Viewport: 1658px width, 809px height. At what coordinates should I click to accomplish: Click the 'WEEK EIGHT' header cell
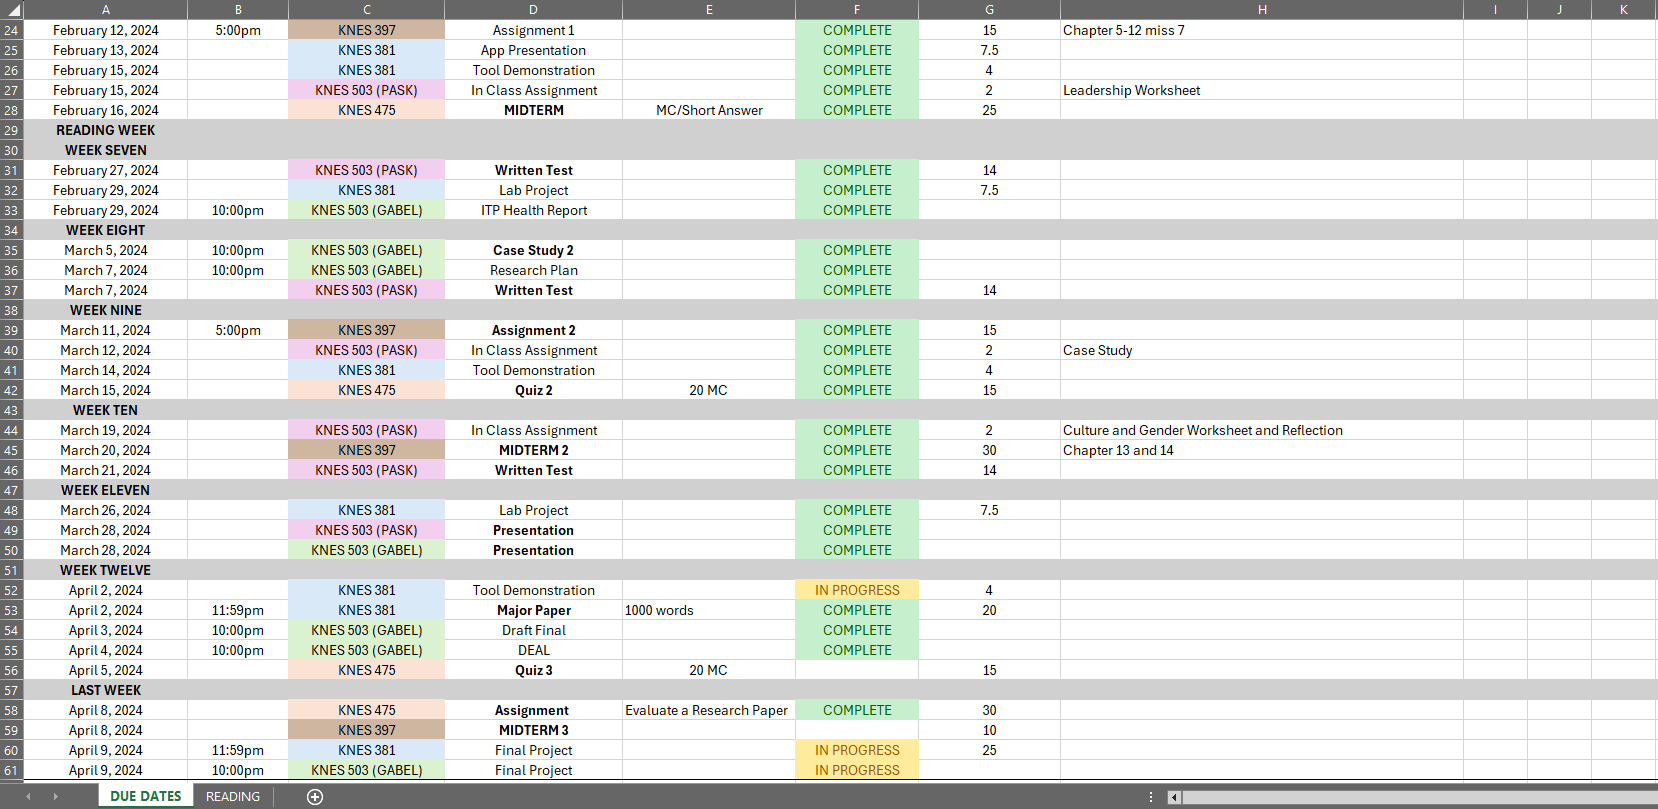(105, 230)
